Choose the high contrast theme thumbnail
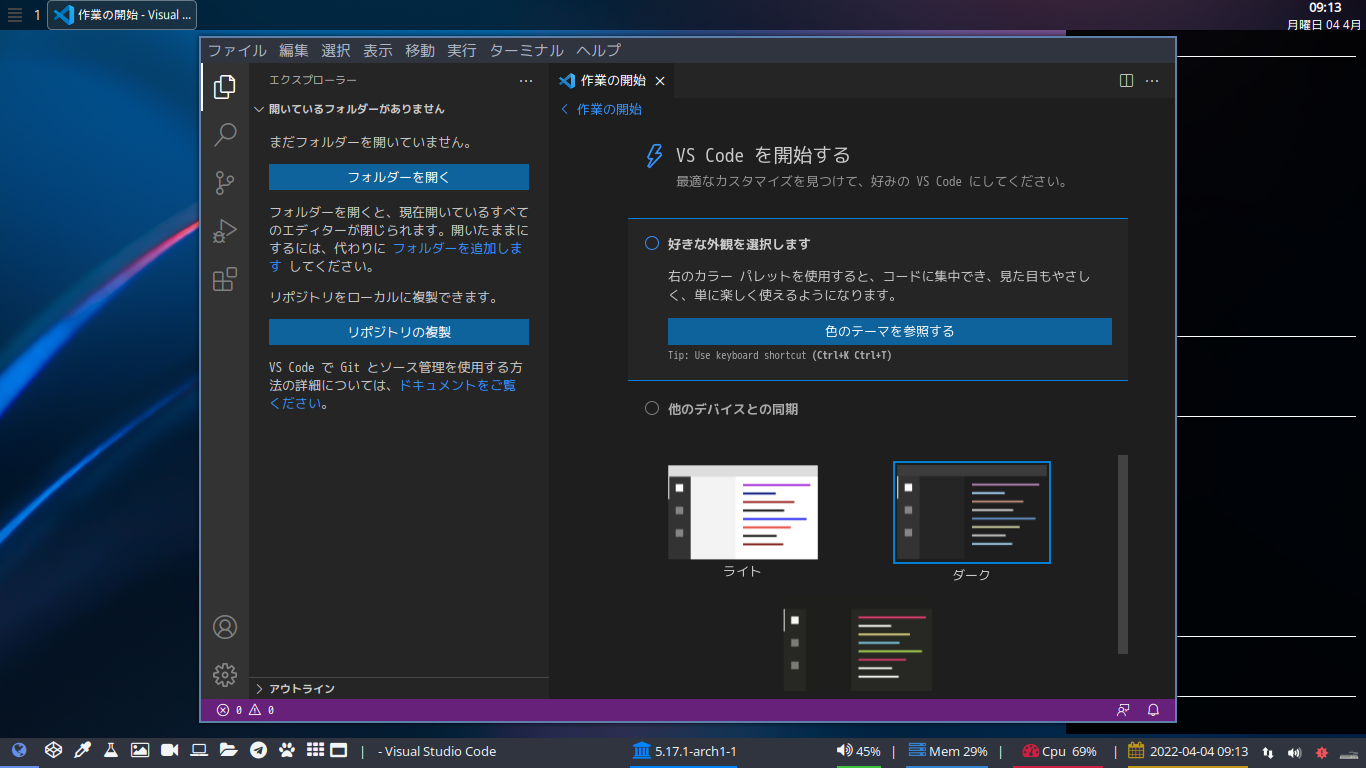The image size is (1366, 768). click(857, 649)
